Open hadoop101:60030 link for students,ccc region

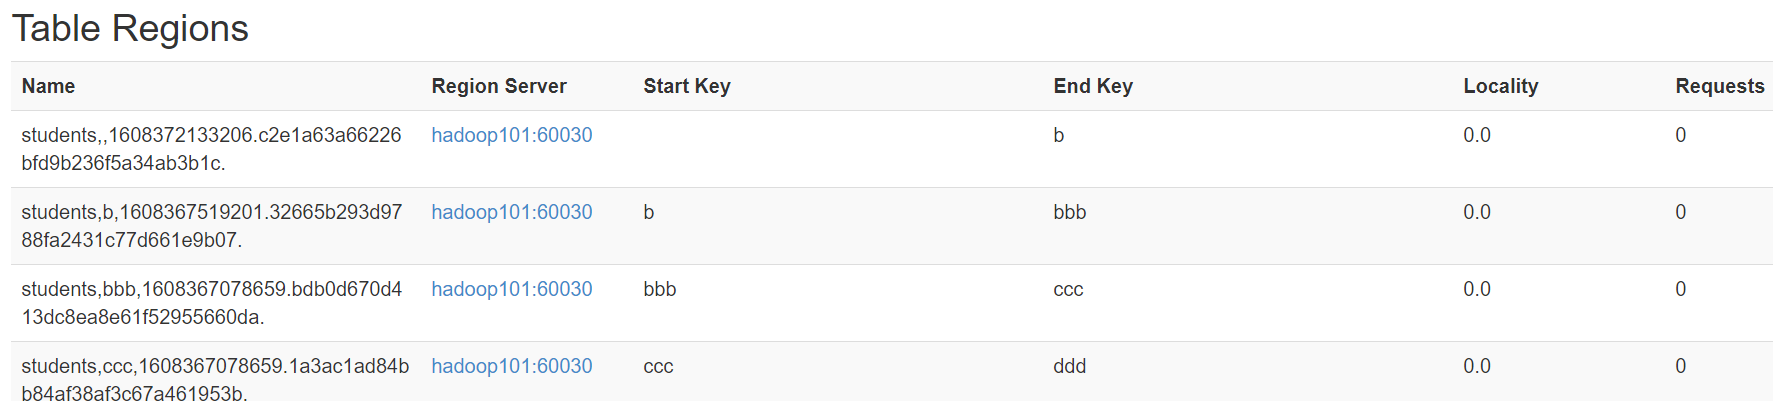[512, 366]
